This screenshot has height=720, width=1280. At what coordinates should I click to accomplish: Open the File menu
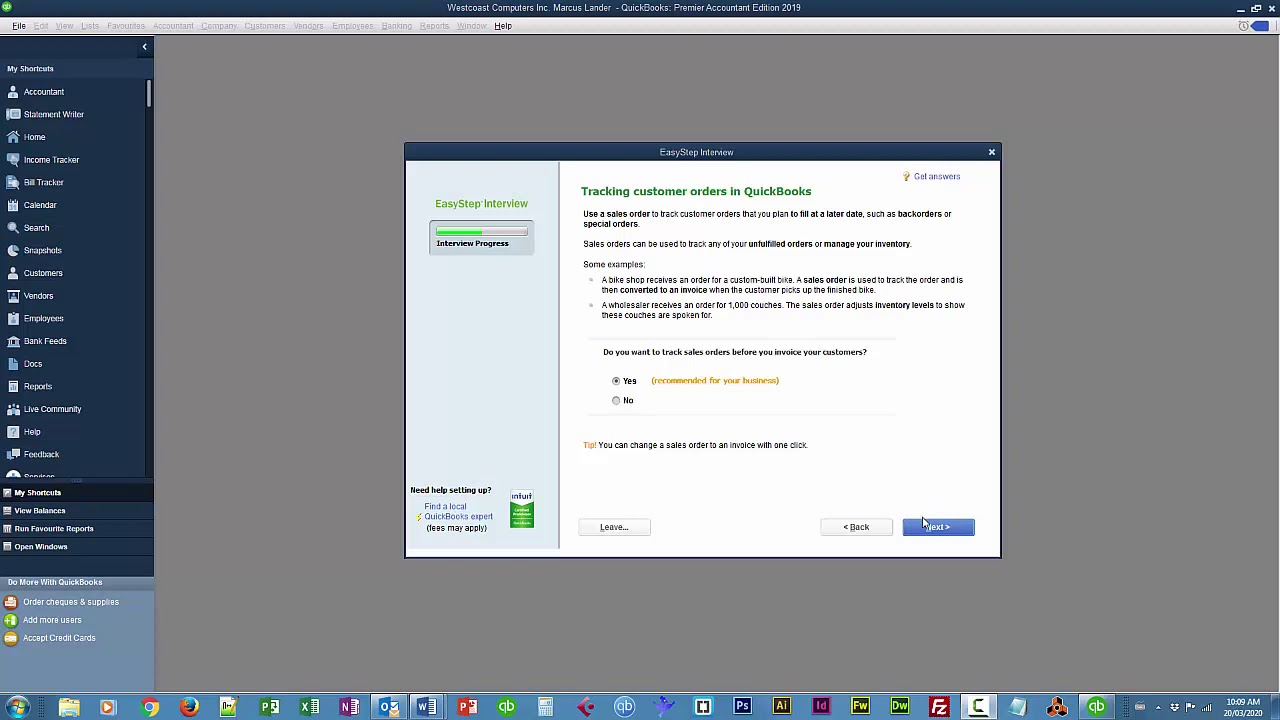point(19,26)
